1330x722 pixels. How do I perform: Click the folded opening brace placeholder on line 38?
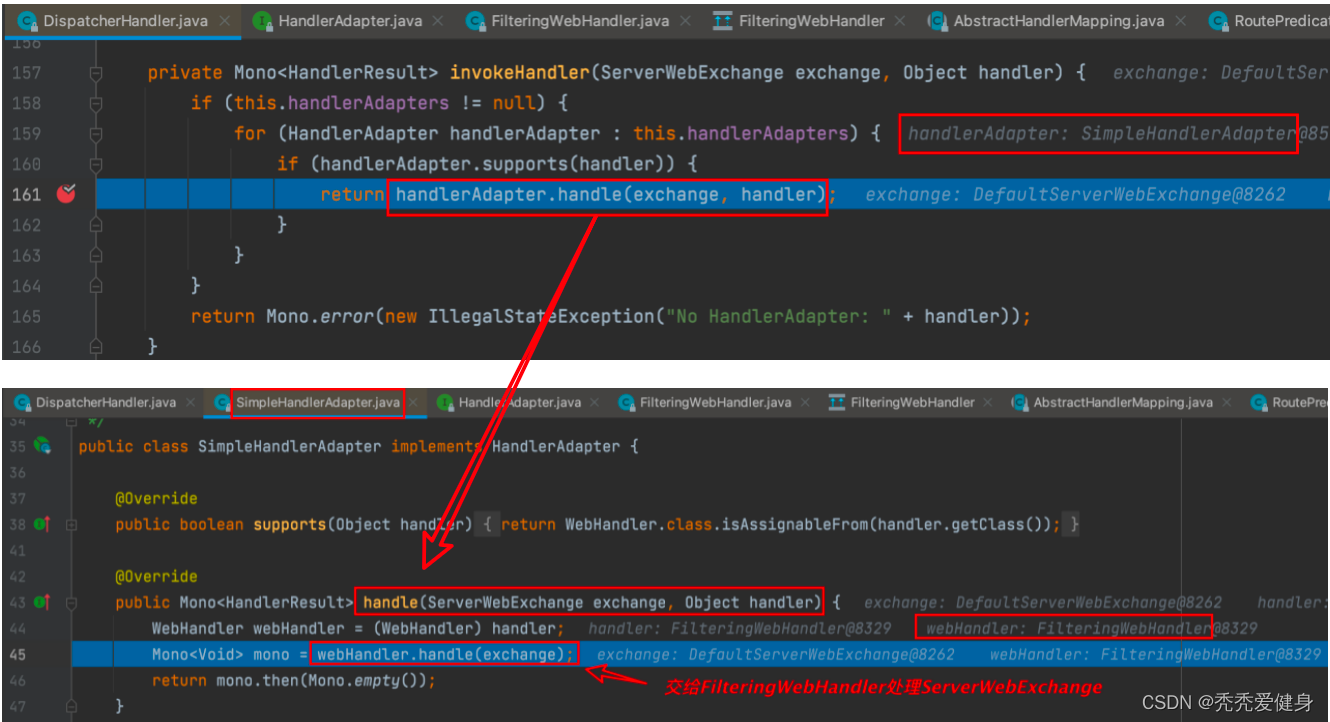[x=485, y=524]
